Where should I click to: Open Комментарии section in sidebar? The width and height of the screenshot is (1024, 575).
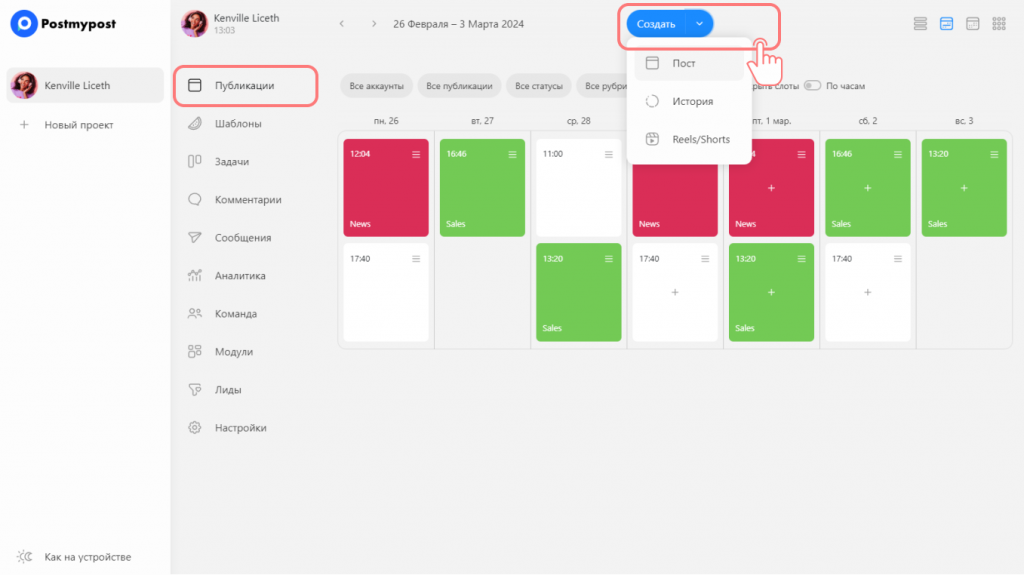pyautogui.click(x=247, y=200)
